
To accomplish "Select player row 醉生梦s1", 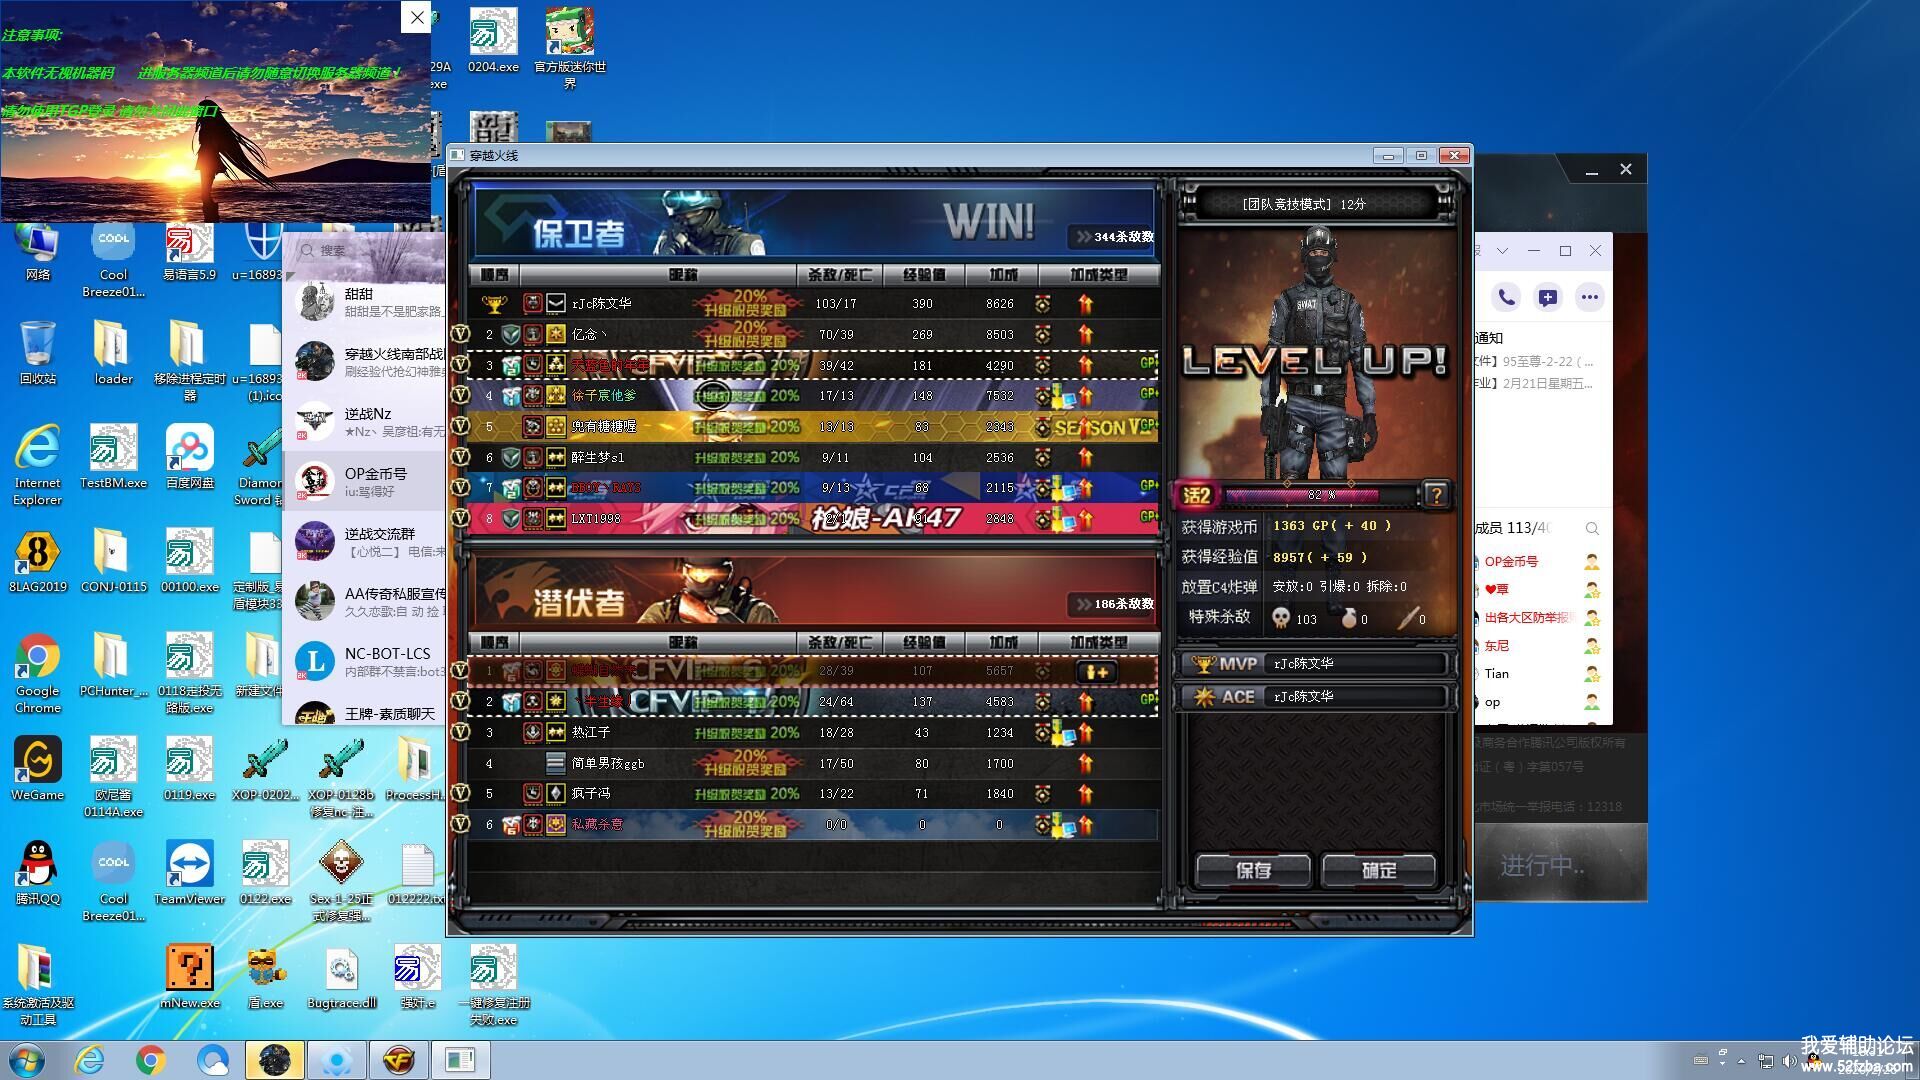I will pyautogui.click(x=814, y=457).
